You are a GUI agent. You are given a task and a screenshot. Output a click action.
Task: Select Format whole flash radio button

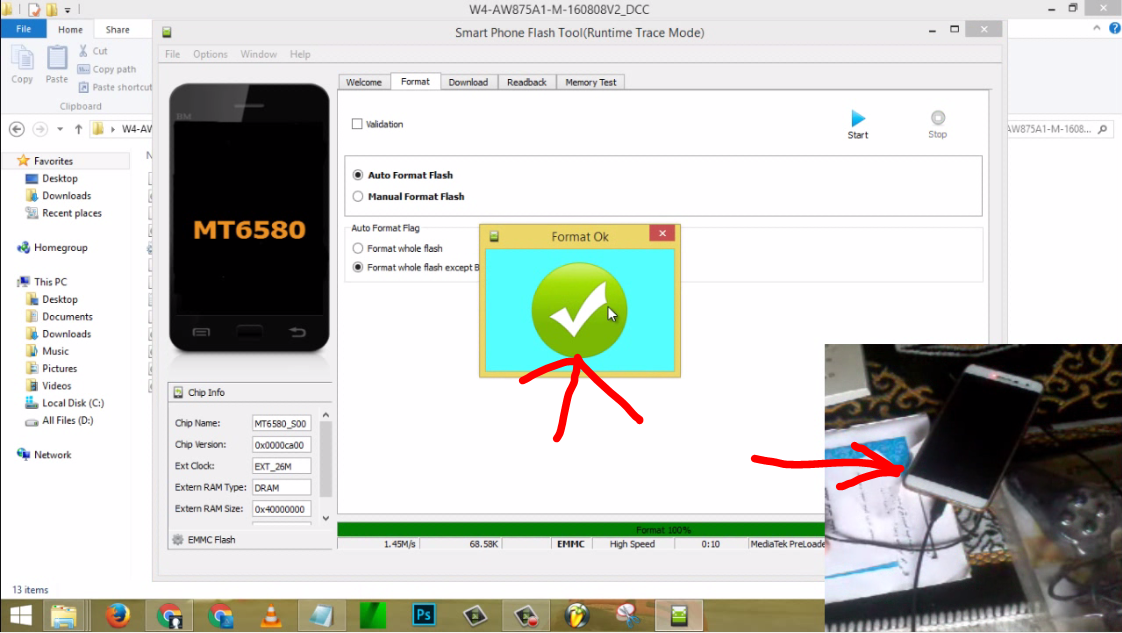click(x=358, y=248)
